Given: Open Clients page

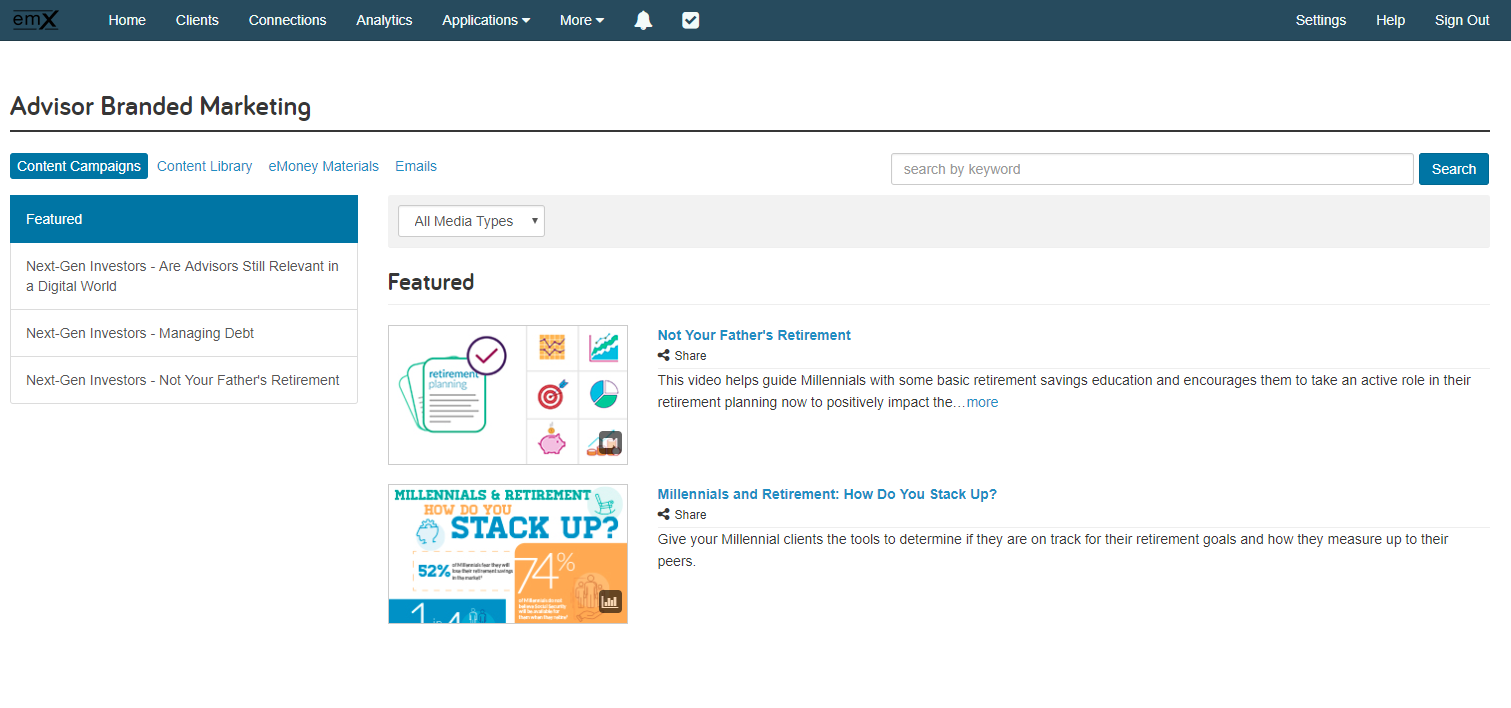Looking at the screenshot, I should 197,20.
